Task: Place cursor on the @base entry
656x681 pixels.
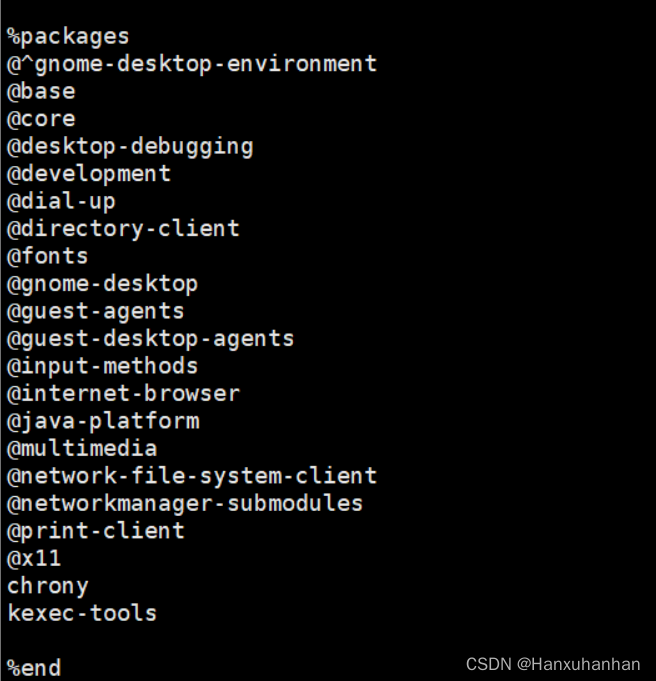Action: coord(41,92)
